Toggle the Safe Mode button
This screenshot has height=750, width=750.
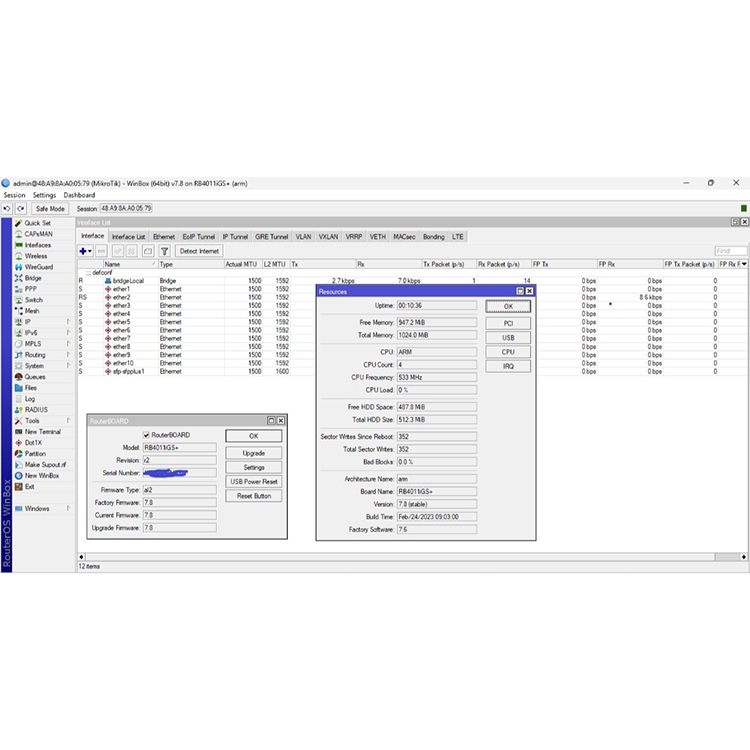coord(49,208)
